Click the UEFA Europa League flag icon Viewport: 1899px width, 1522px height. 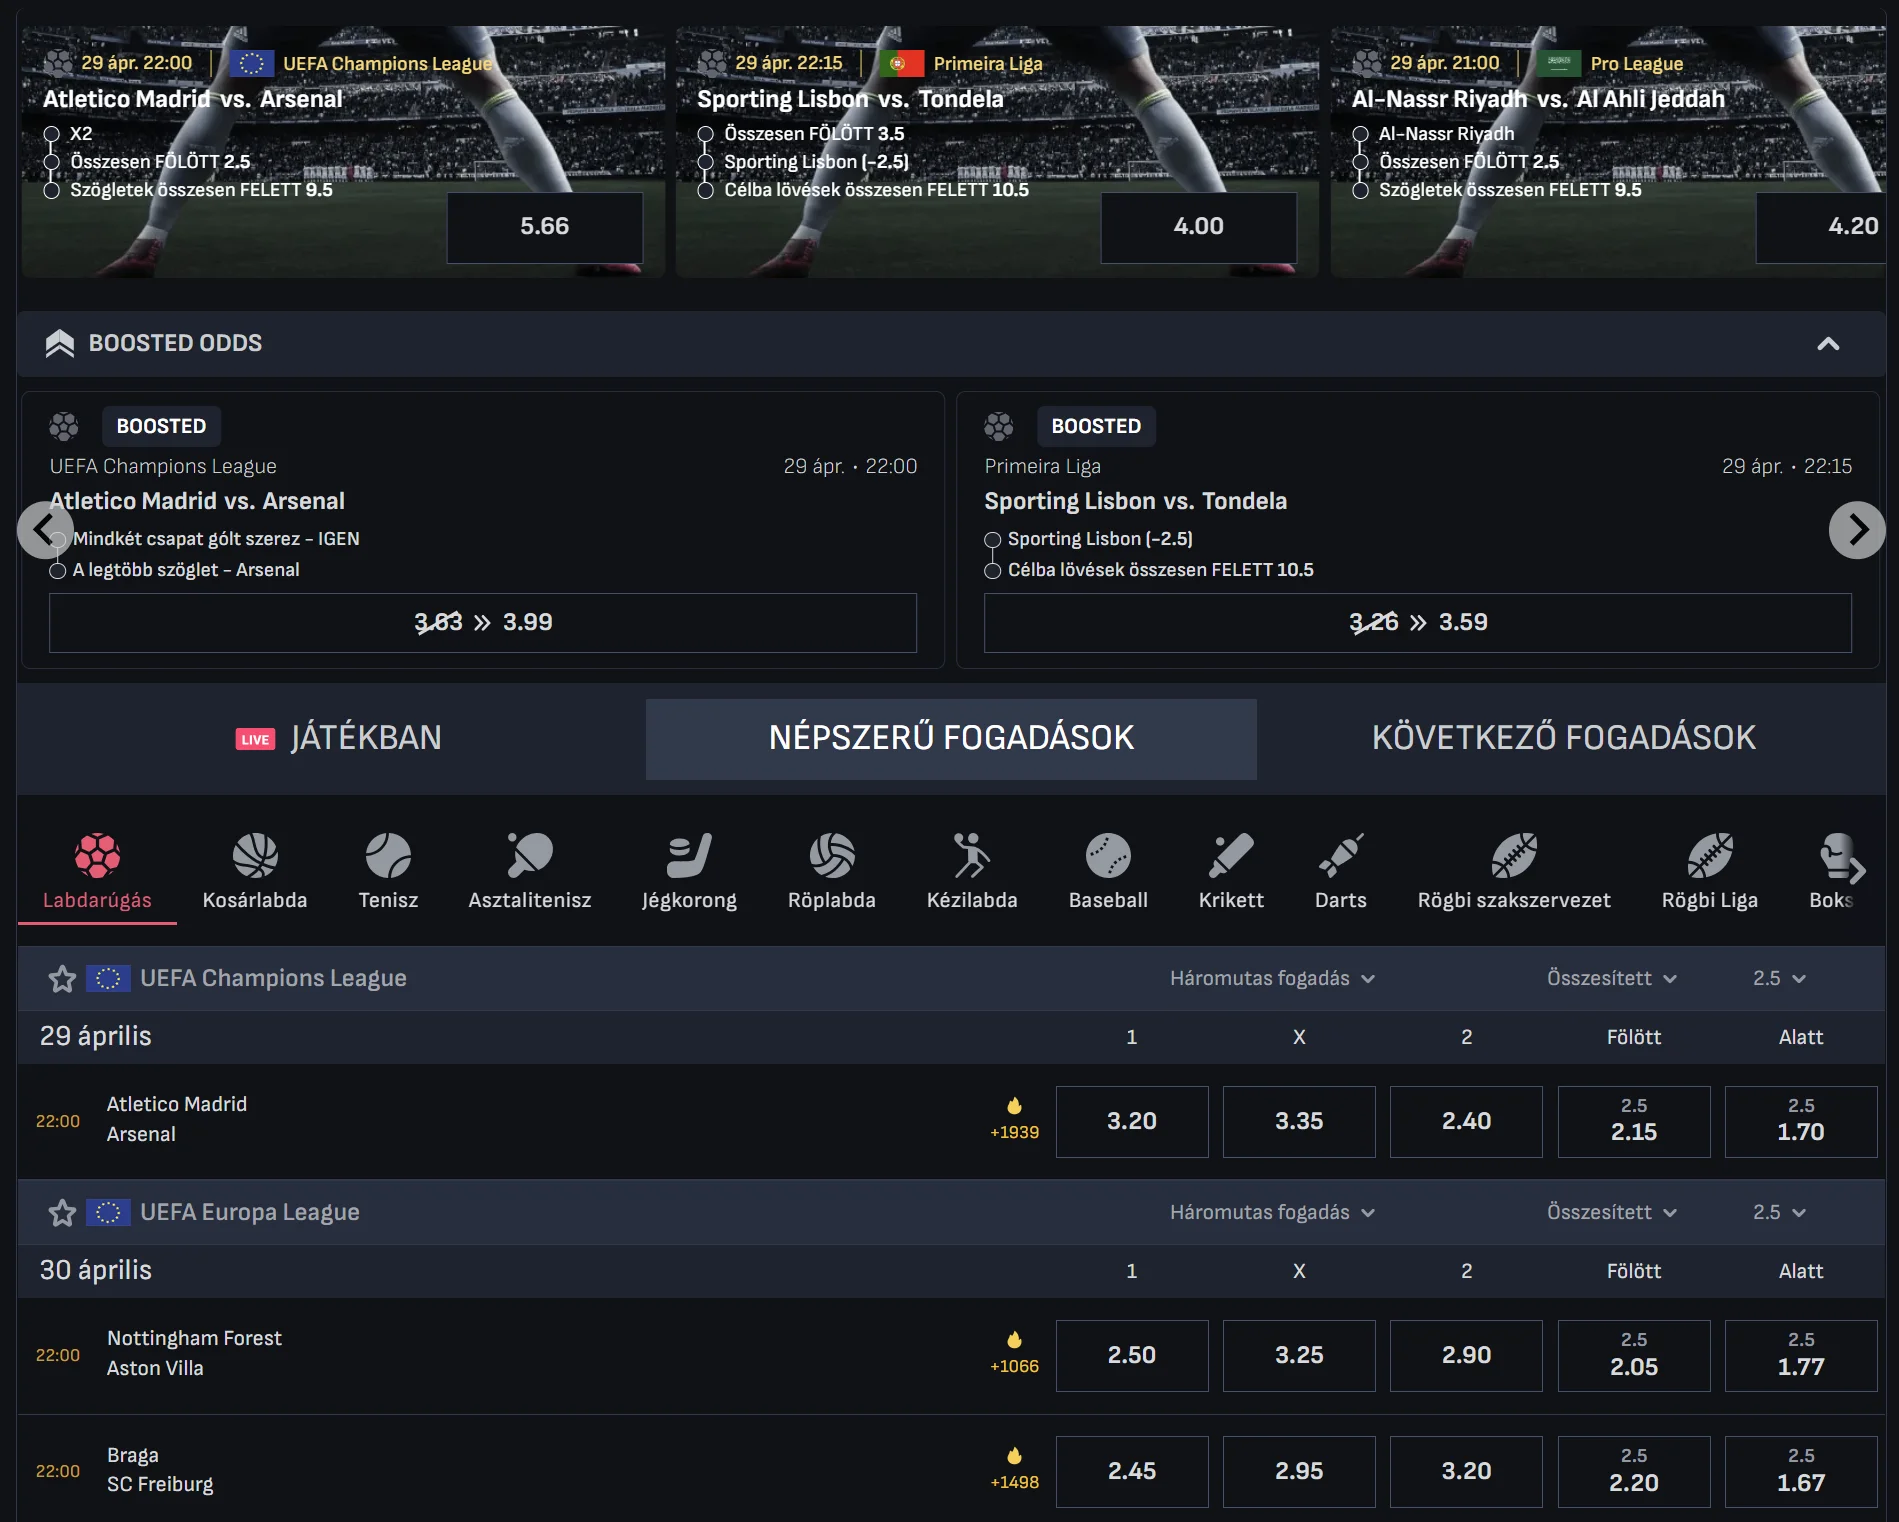(108, 1212)
